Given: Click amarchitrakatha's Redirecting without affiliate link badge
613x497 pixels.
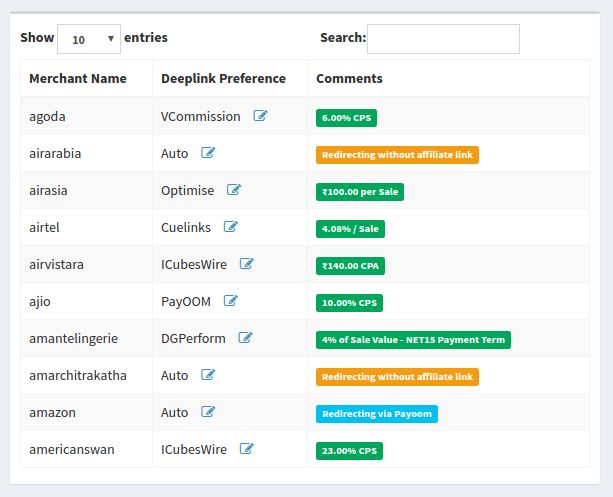Looking at the screenshot, I should click(x=397, y=377).
